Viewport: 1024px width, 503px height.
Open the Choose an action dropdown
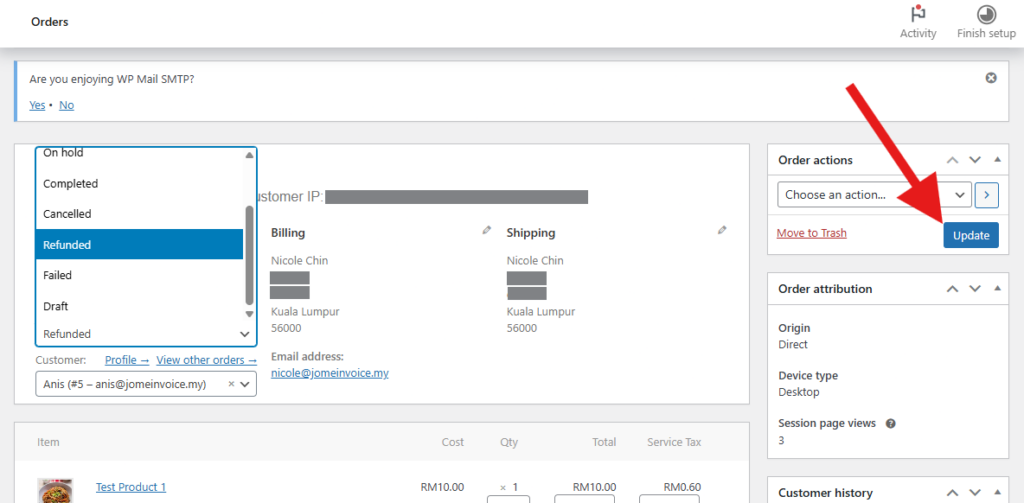click(874, 195)
